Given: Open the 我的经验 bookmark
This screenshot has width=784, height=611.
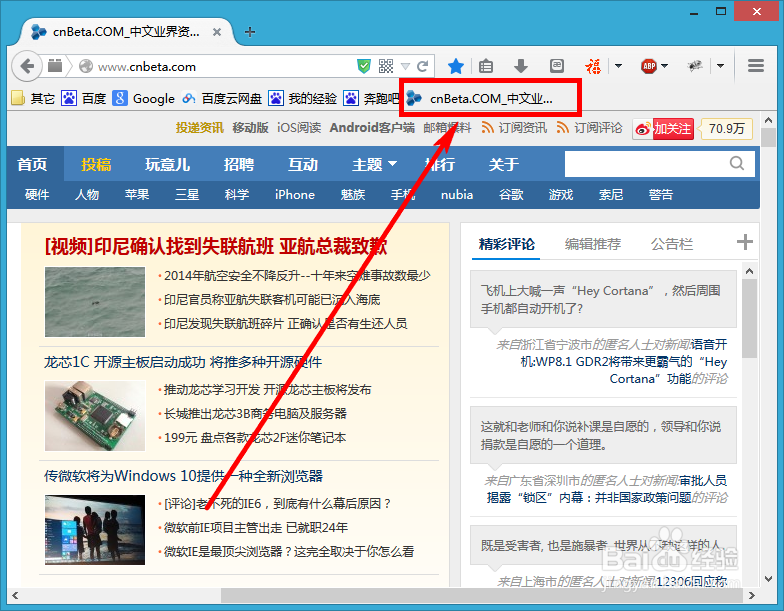Looking at the screenshot, I should 302,98.
